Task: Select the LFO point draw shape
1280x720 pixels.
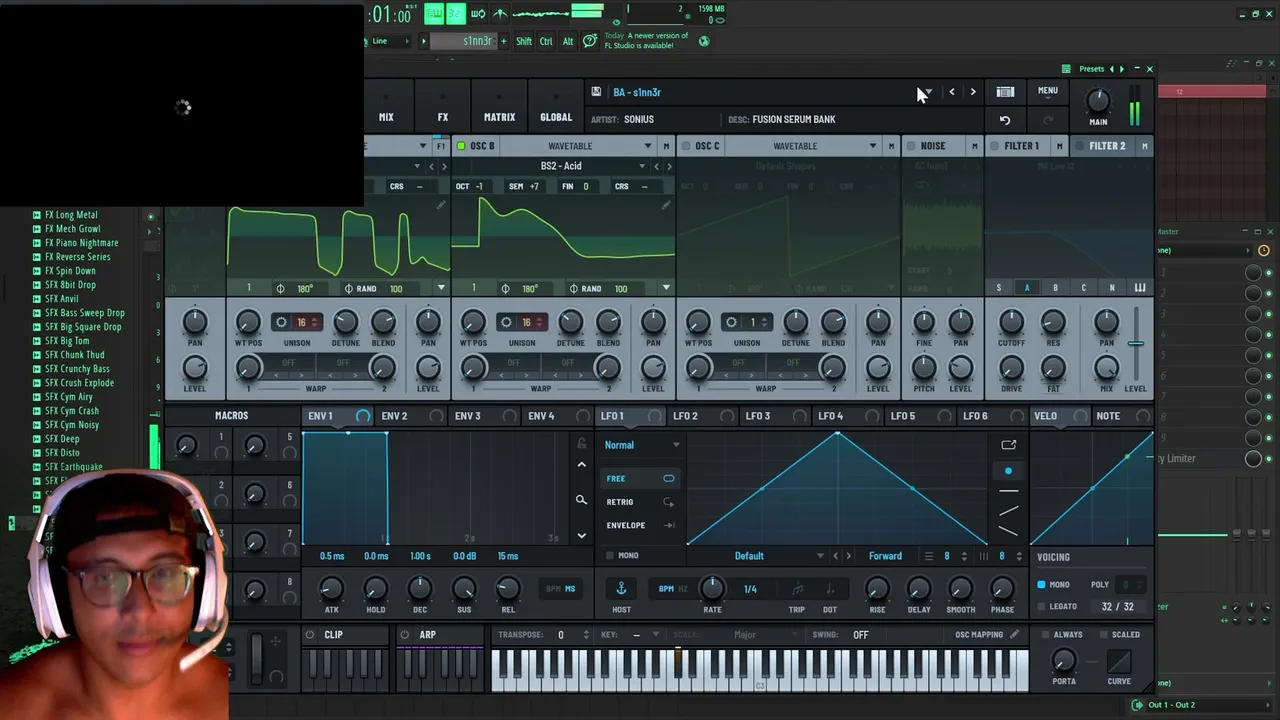Action: coord(1008,471)
